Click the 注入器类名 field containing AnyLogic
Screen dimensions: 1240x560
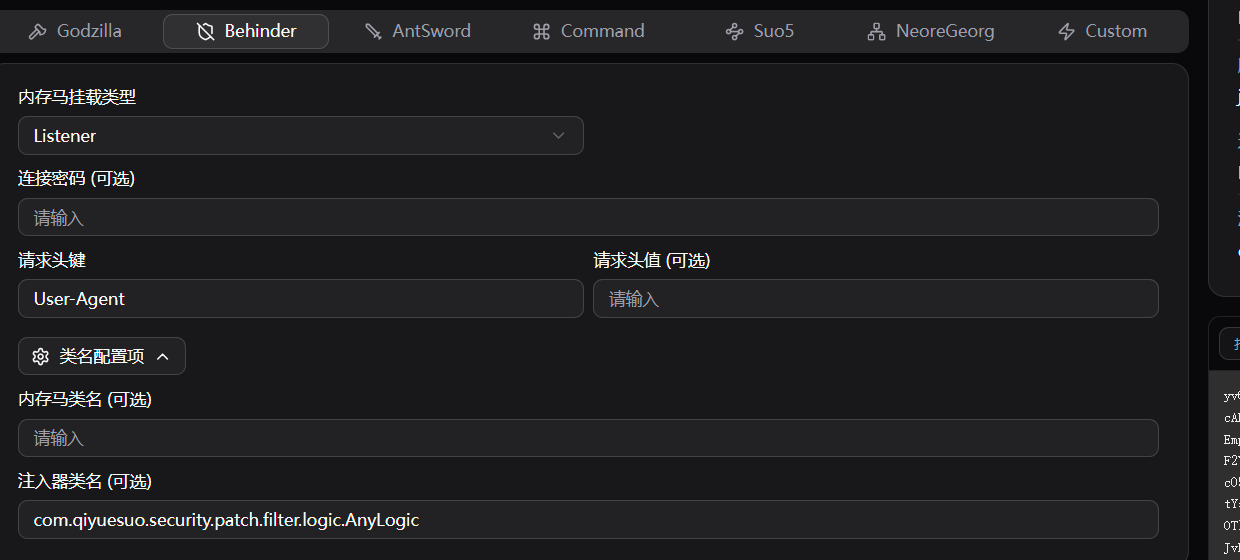click(x=588, y=520)
